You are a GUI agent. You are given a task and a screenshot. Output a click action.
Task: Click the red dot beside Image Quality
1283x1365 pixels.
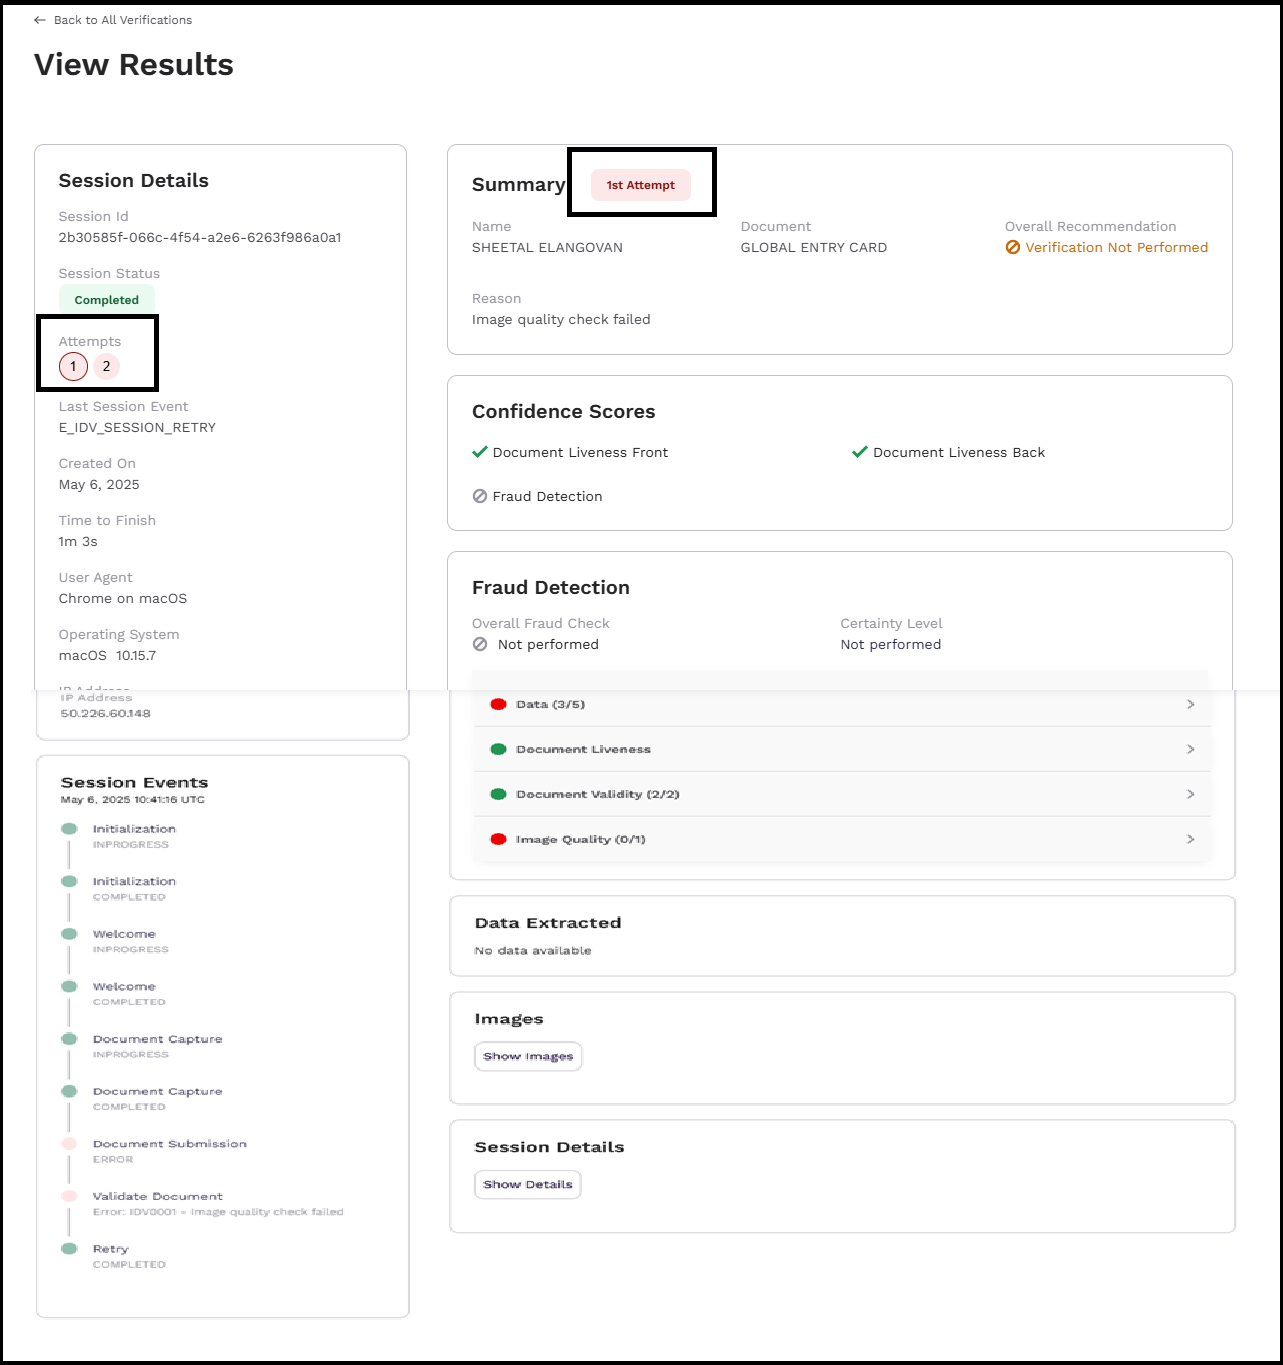point(498,839)
